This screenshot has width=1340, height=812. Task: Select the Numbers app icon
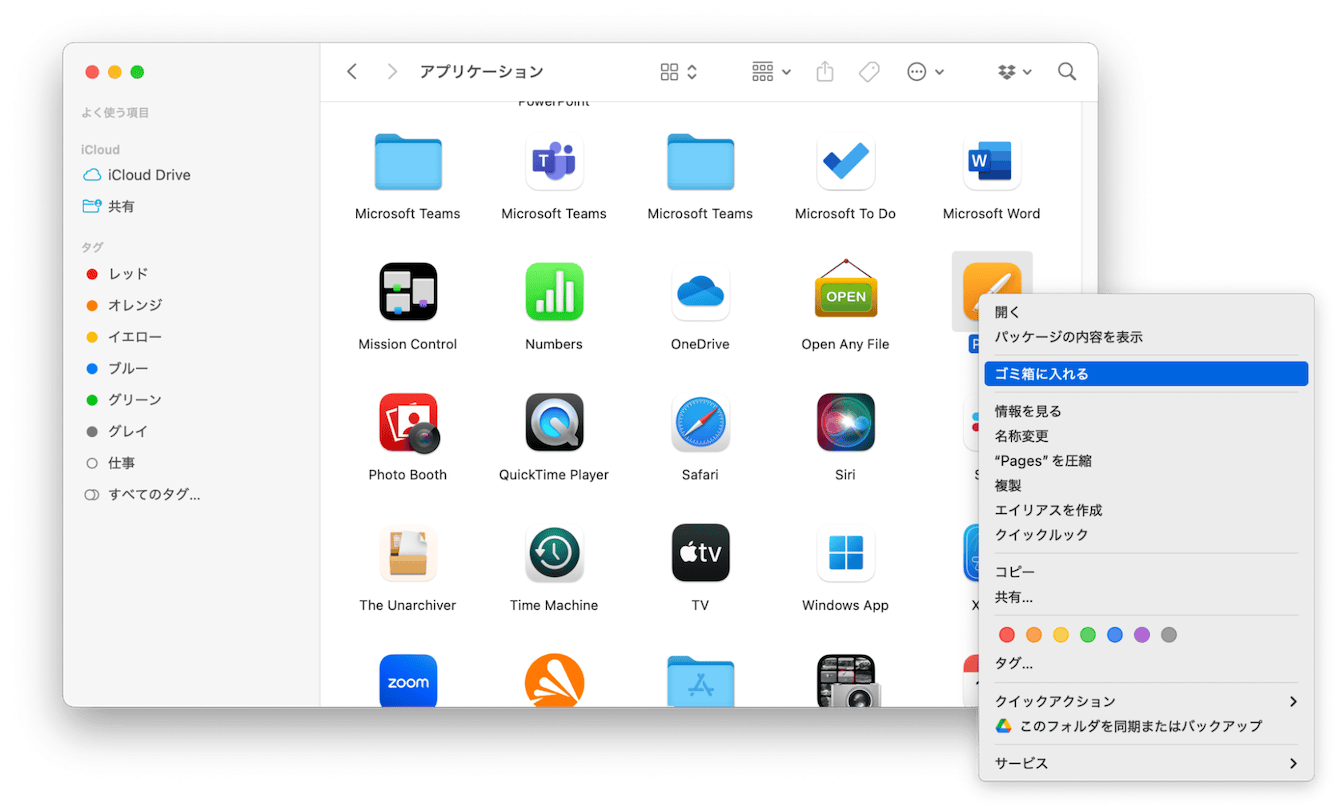click(x=554, y=292)
